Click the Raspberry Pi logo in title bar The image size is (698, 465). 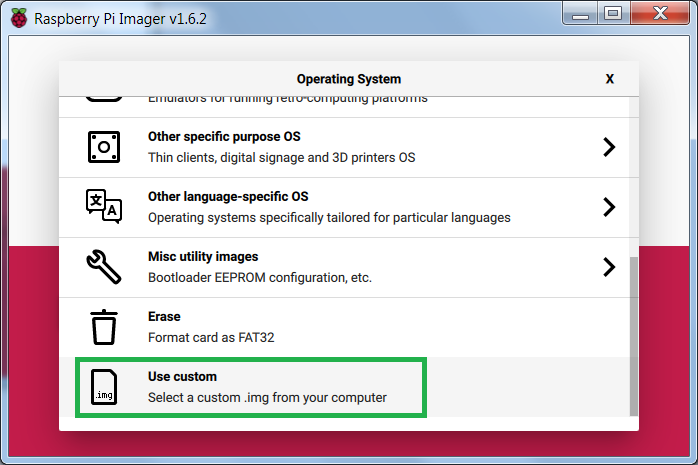[x=19, y=18]
